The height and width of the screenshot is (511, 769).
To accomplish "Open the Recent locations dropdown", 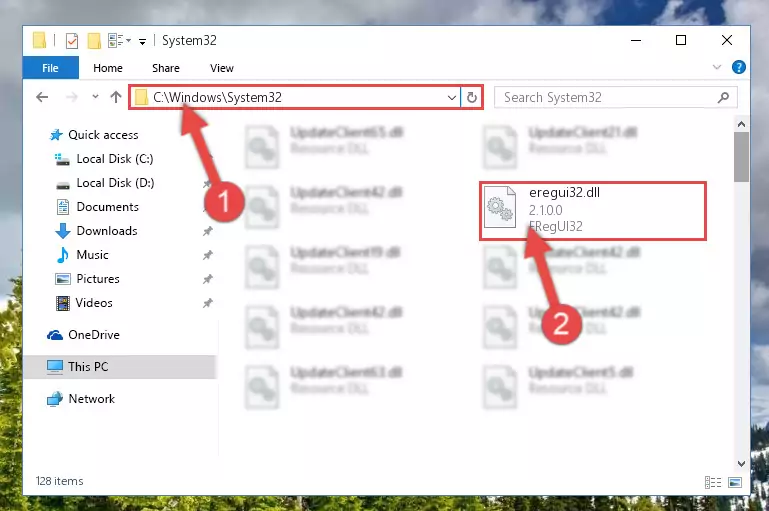I will [x=95, y=97].
